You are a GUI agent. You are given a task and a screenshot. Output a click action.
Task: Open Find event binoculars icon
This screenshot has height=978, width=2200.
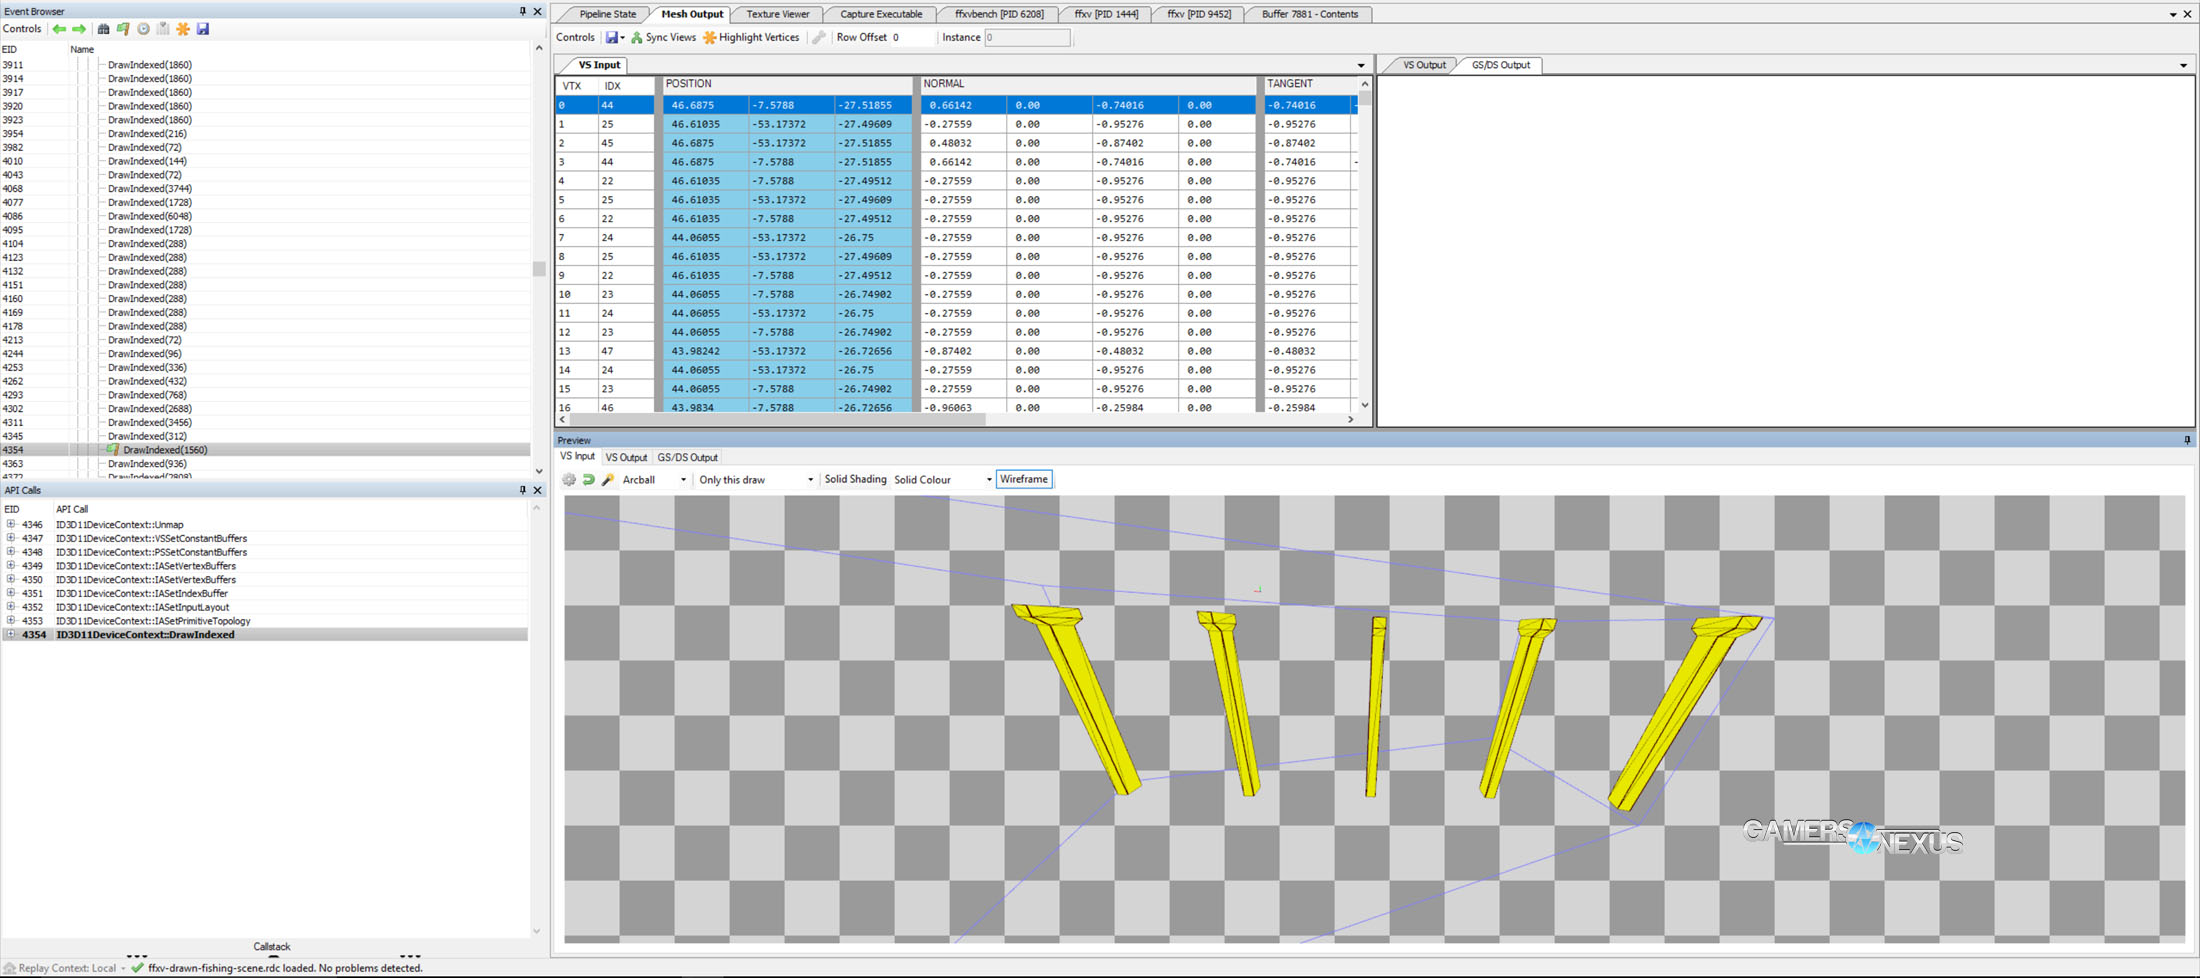coord(103,29)
